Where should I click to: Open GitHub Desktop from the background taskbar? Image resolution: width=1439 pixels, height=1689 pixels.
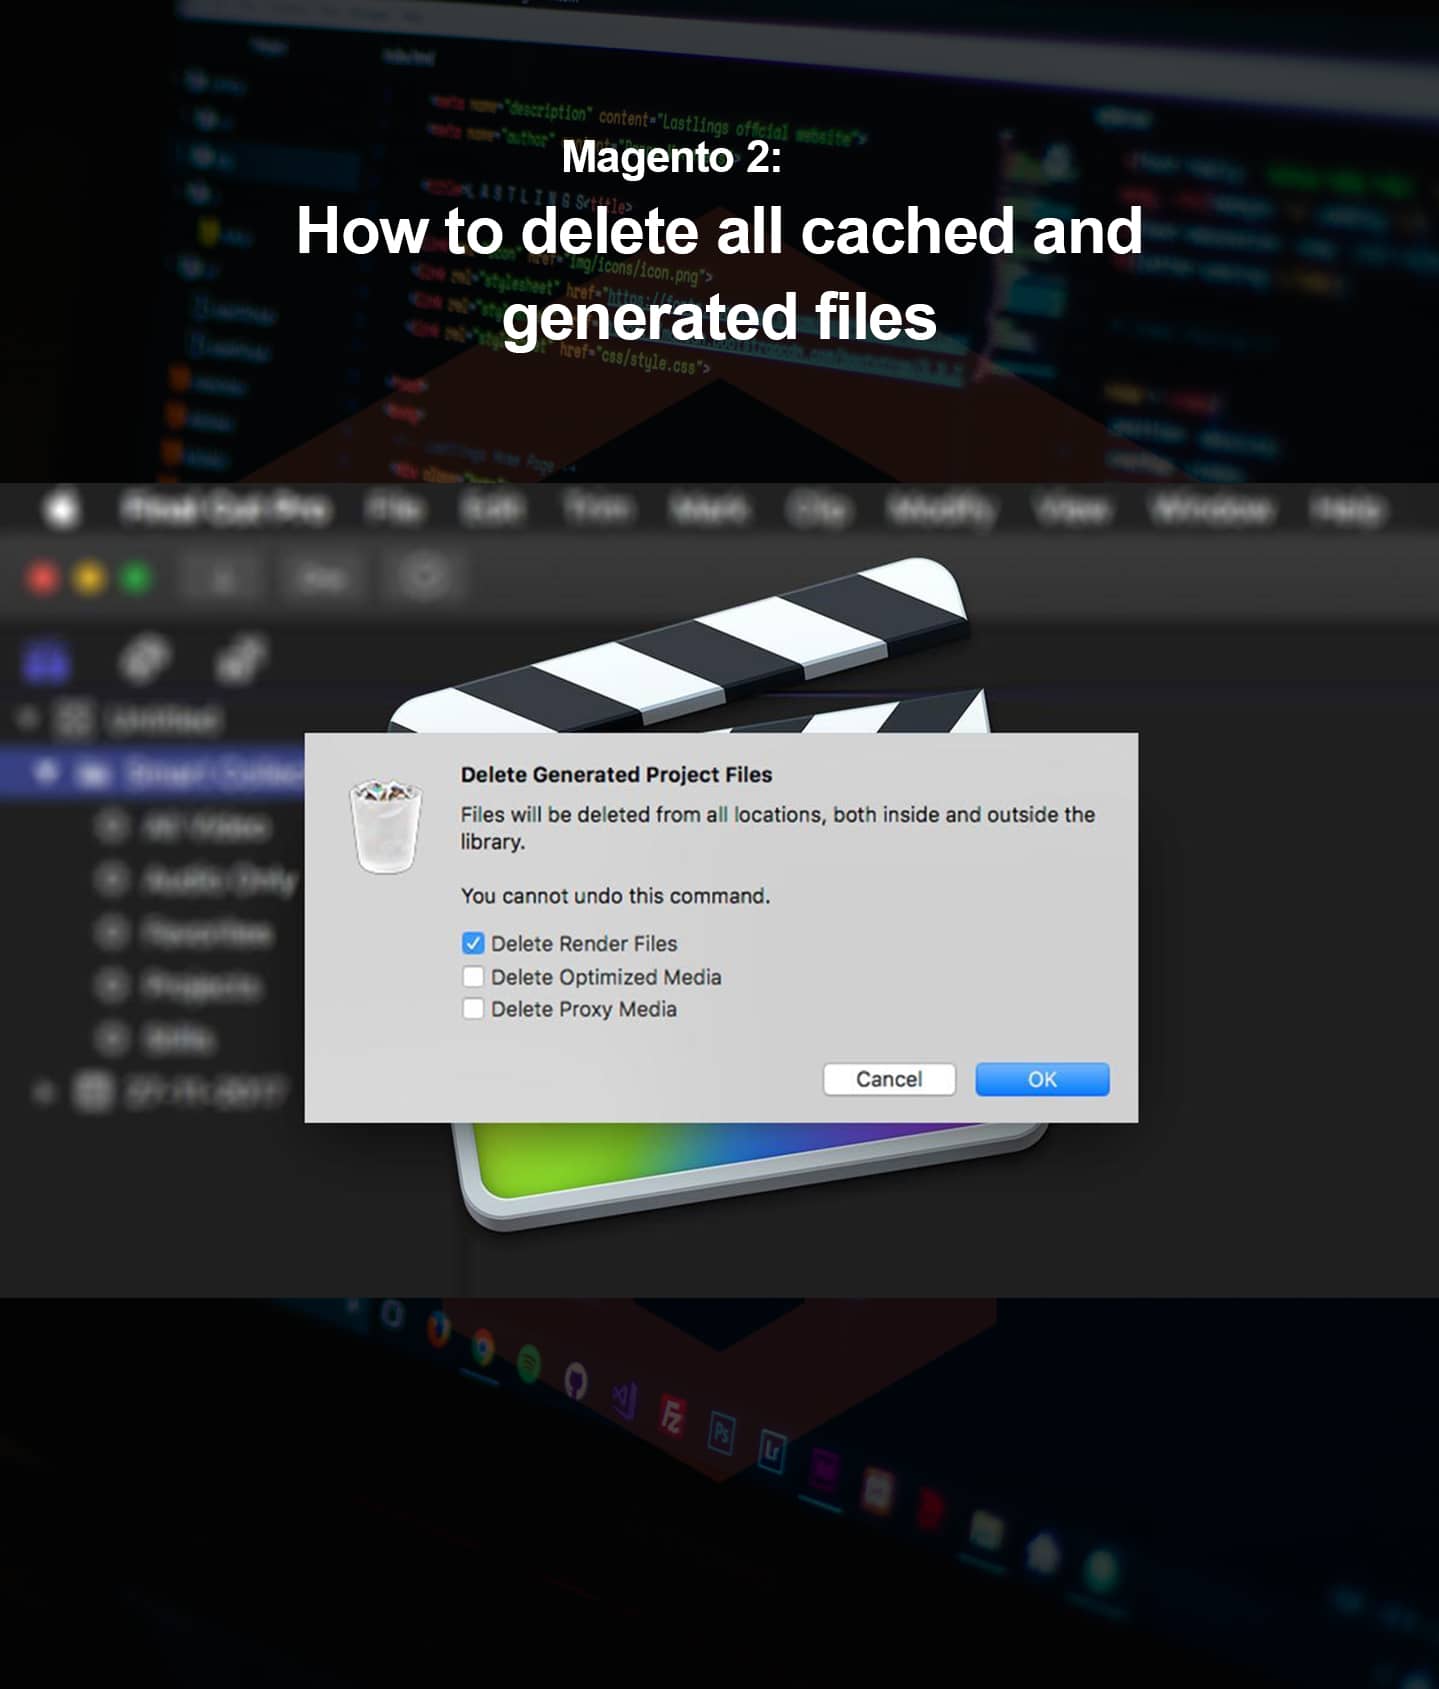click(576, 1381)
